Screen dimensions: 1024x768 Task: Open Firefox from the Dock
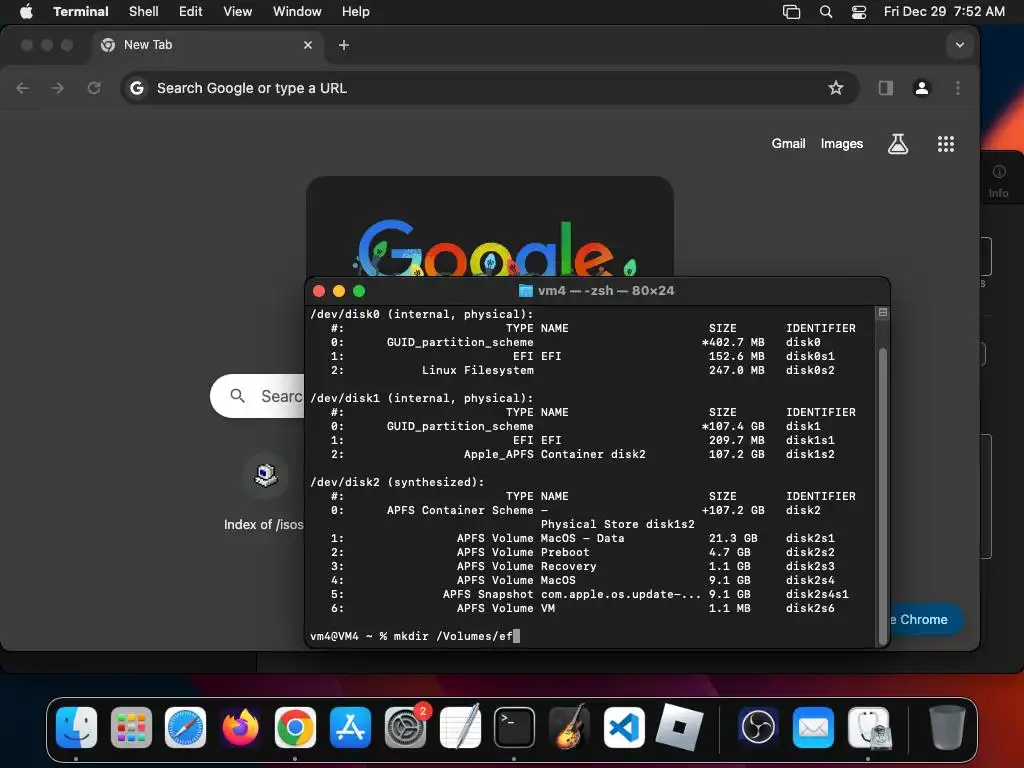tap(240, 728)
